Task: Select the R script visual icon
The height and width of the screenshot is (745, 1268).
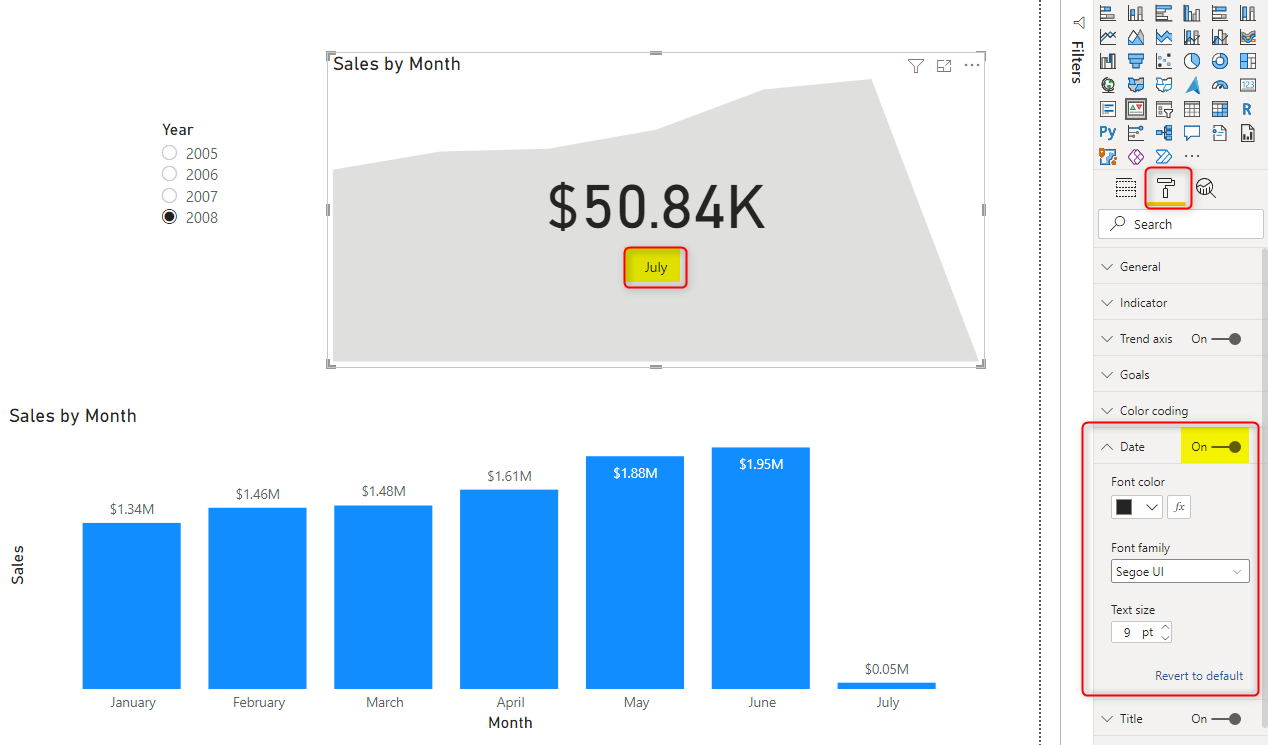Action: tap(1248, 108)
